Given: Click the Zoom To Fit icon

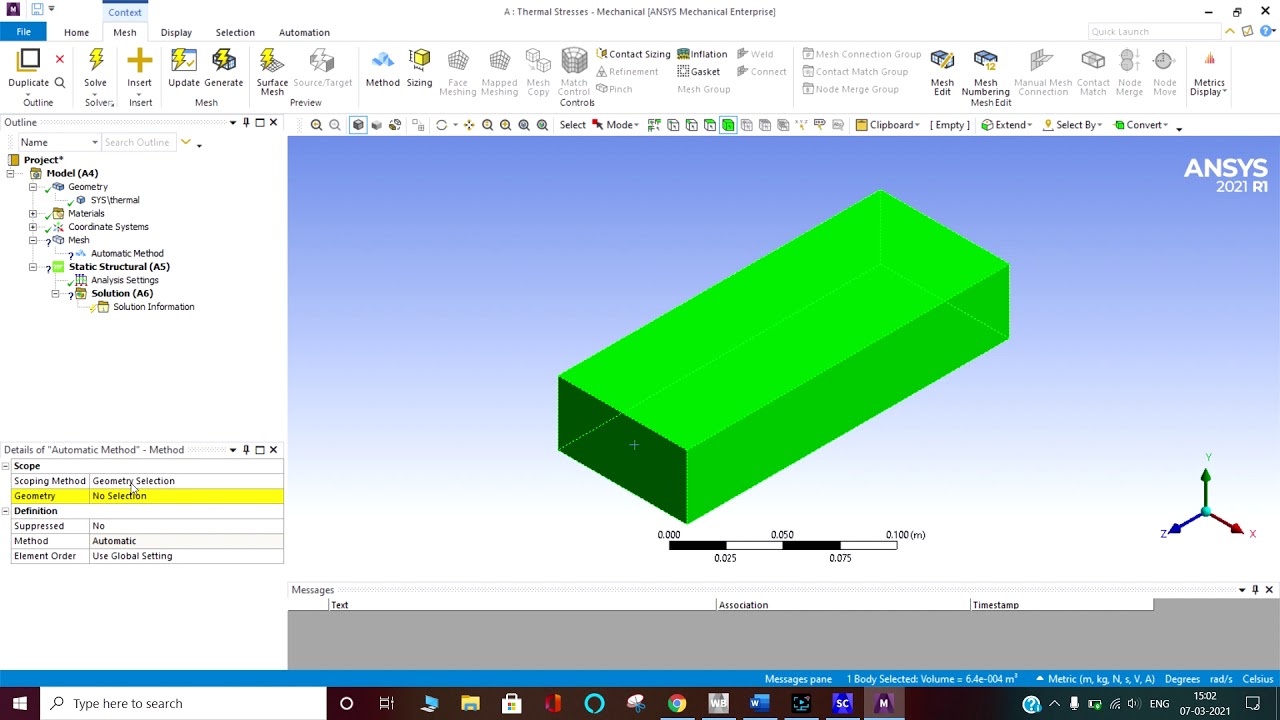Looking at the screenshot, I should pos(523,125).
